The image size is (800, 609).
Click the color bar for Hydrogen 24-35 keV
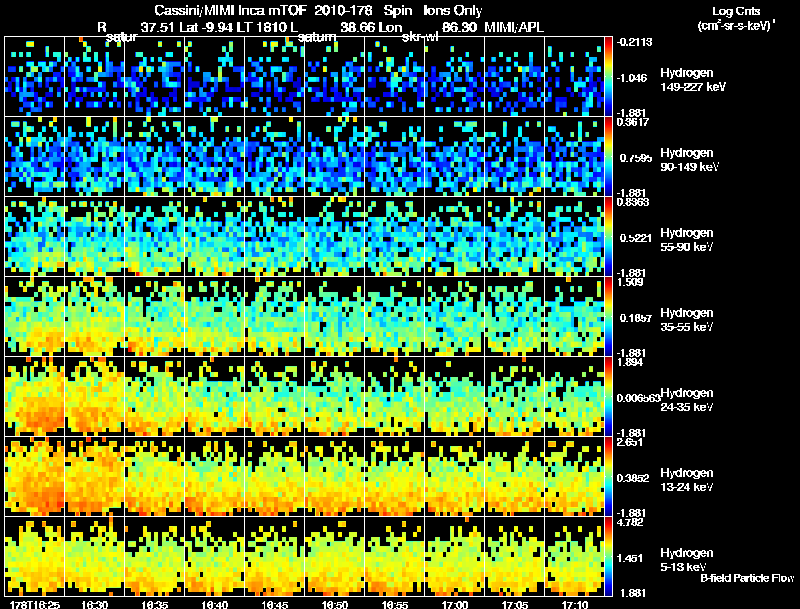coord(608,397)
